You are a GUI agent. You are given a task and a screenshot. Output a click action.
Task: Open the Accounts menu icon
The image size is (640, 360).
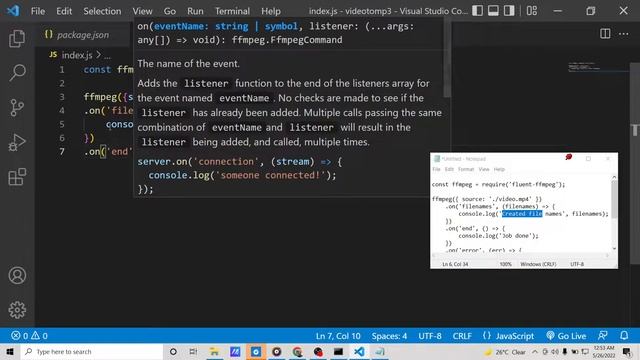click(17, 276)
